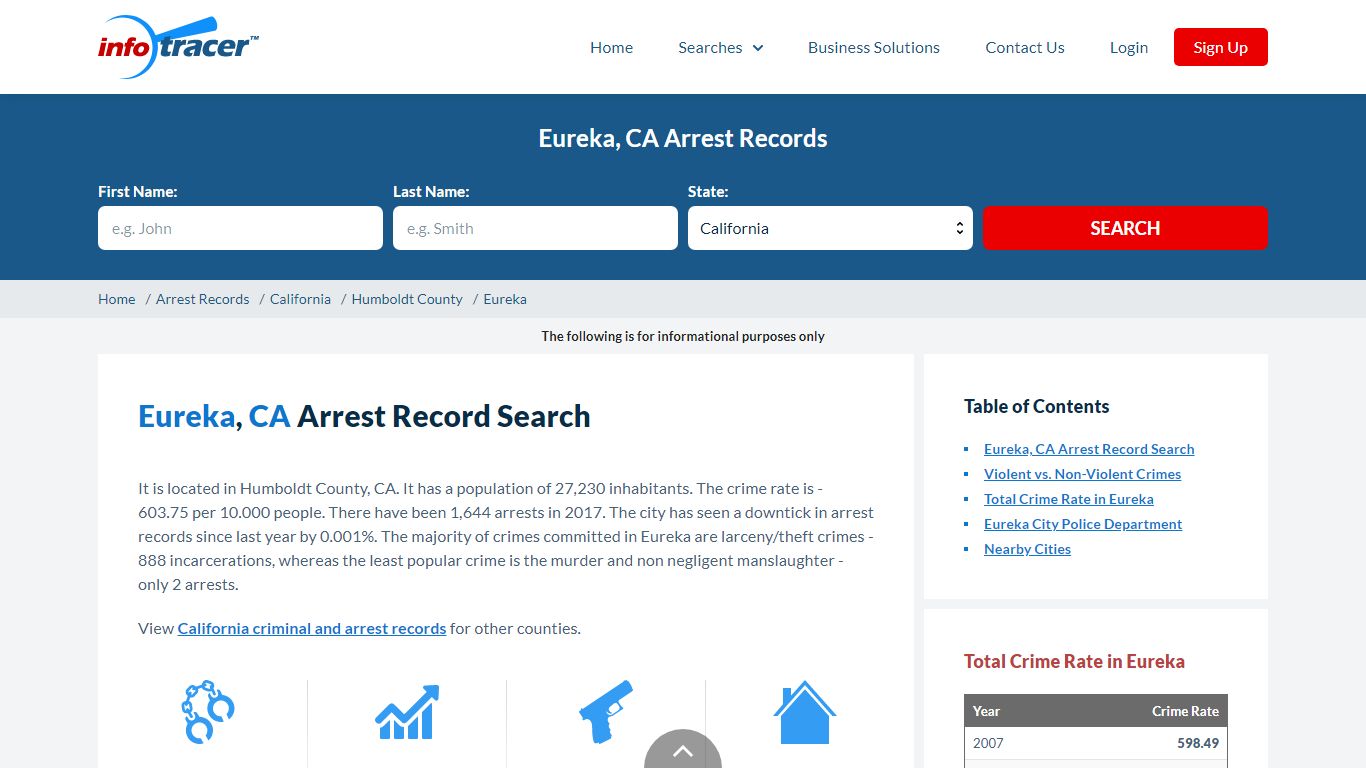Focus the First Name input field

(x=240, y=228)
